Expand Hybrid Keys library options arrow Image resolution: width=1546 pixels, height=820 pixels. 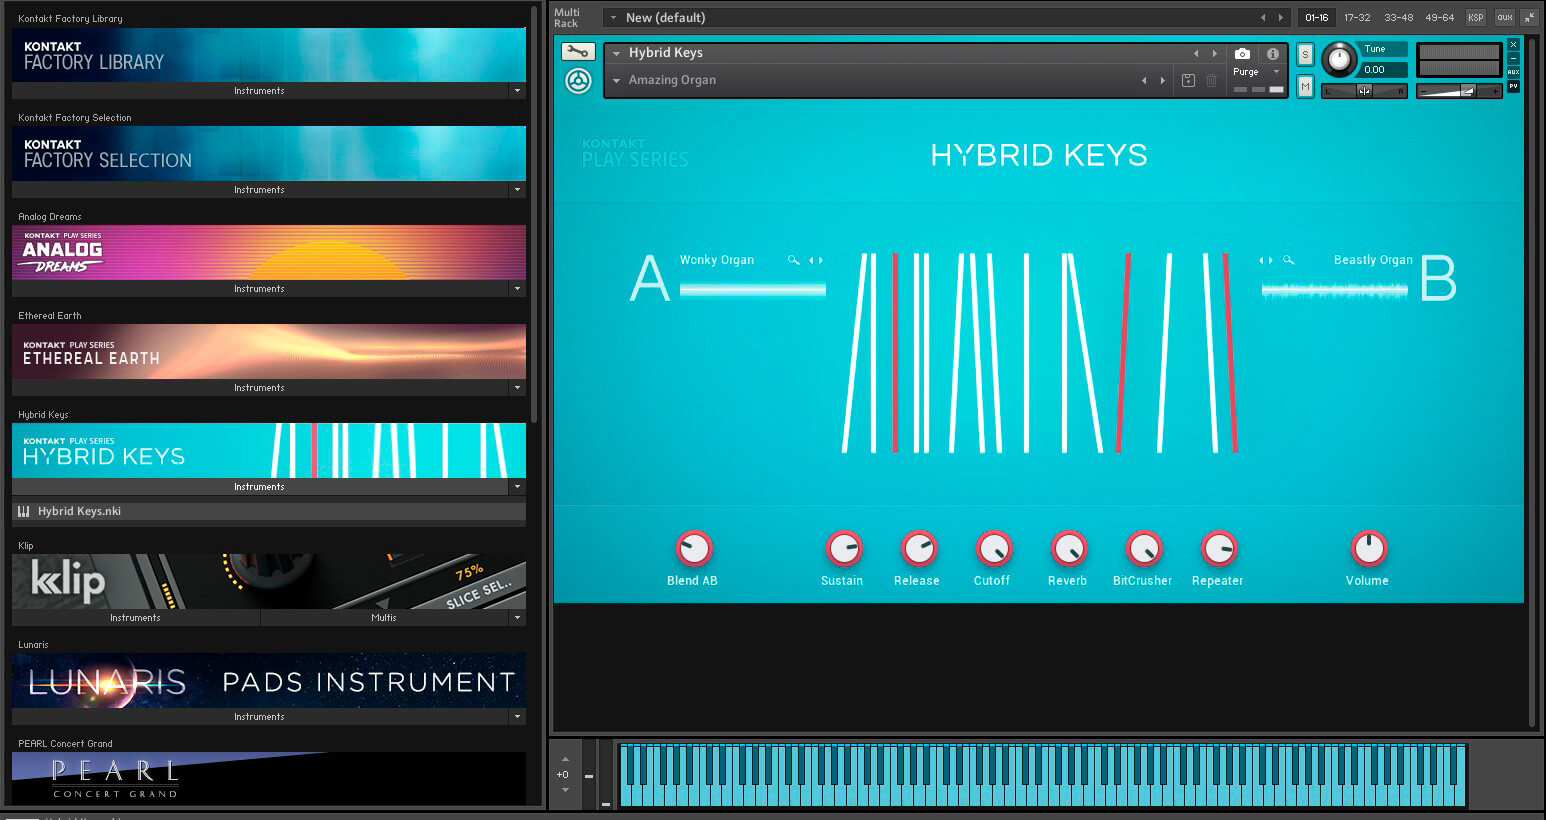(517, 487)
